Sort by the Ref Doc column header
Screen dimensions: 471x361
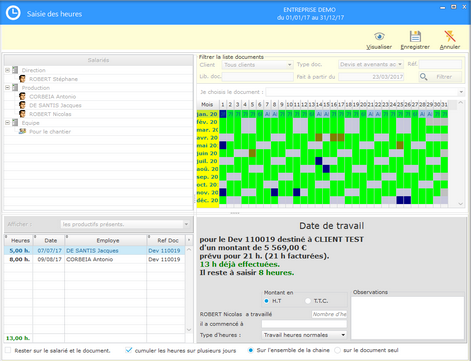coord(166,240)
